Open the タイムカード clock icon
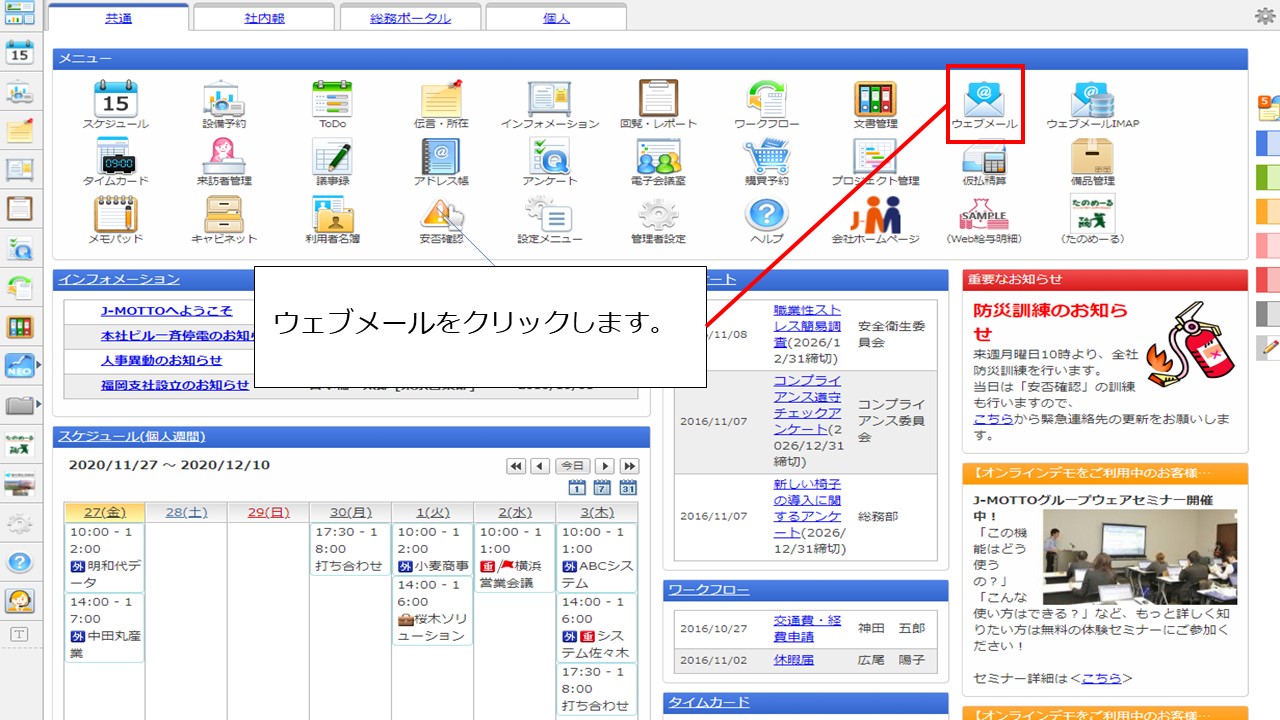Screen dimensions: 1280x720 115,158
